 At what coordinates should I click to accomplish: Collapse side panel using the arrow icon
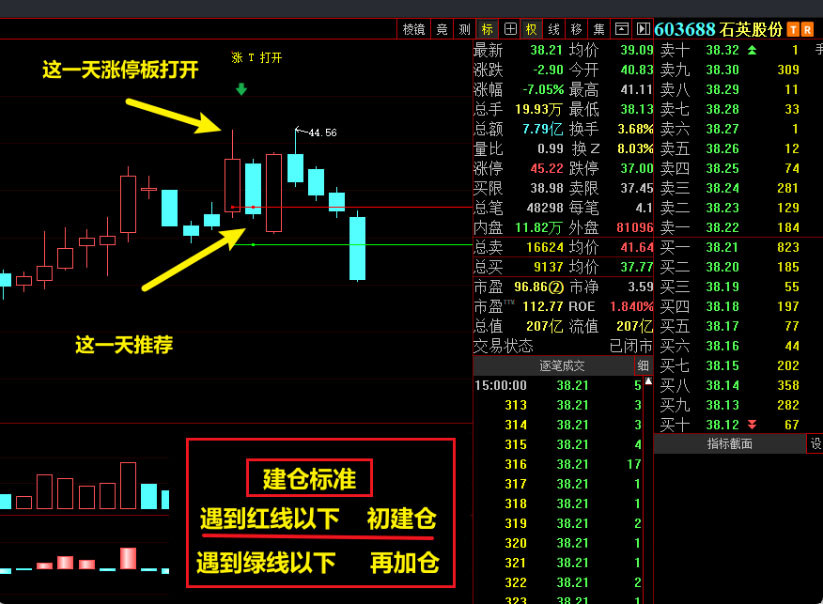click(642, 29)
